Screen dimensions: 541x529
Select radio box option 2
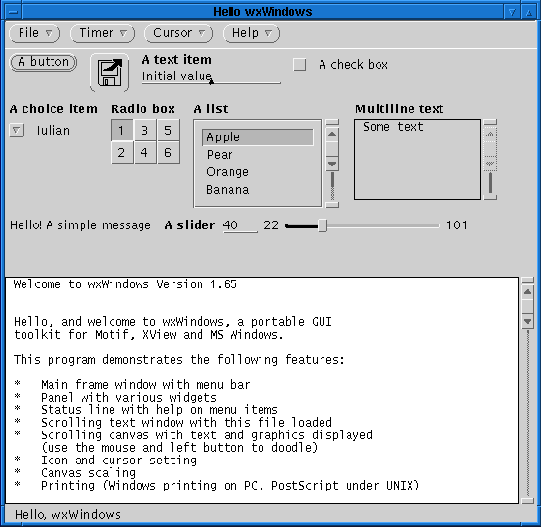click(x=121, y=153)
